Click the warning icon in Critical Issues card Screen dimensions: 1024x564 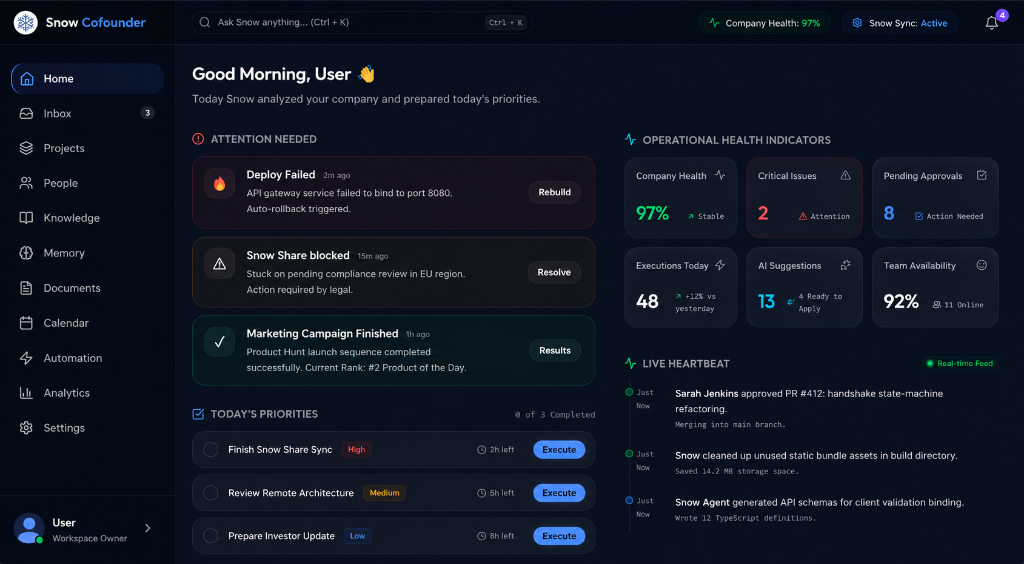pos(845,175)
